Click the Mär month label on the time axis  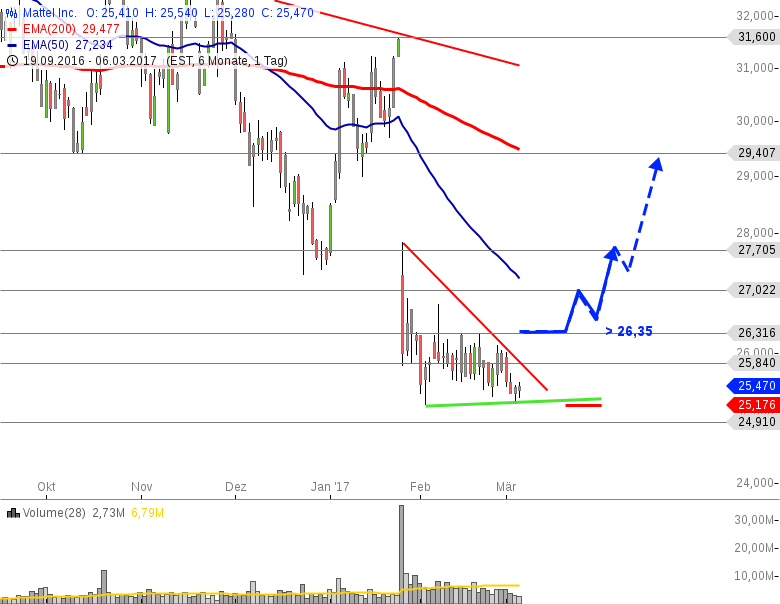(x=506, y=487)
